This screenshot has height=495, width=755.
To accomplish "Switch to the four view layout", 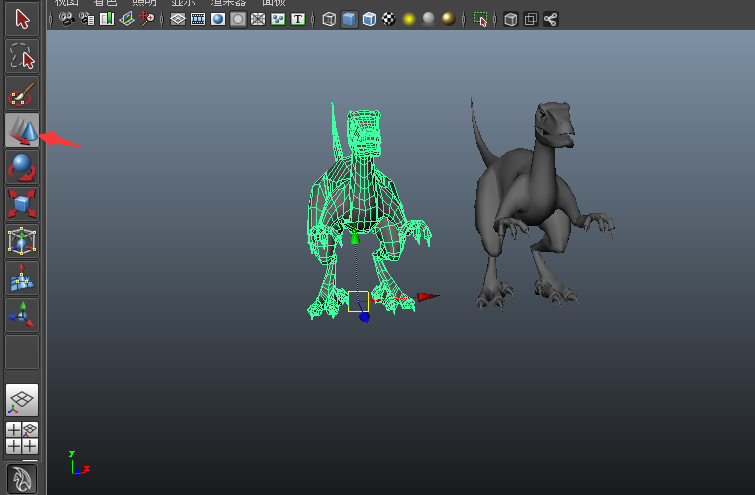I will click(22, 438).
